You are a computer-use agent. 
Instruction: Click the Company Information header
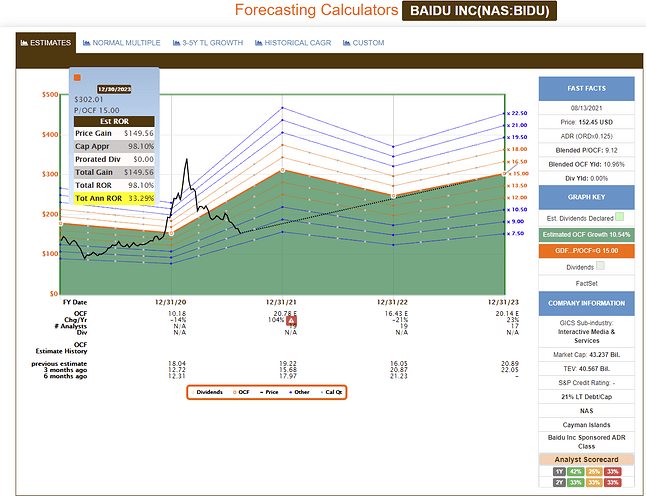click(x=586, y=303)
